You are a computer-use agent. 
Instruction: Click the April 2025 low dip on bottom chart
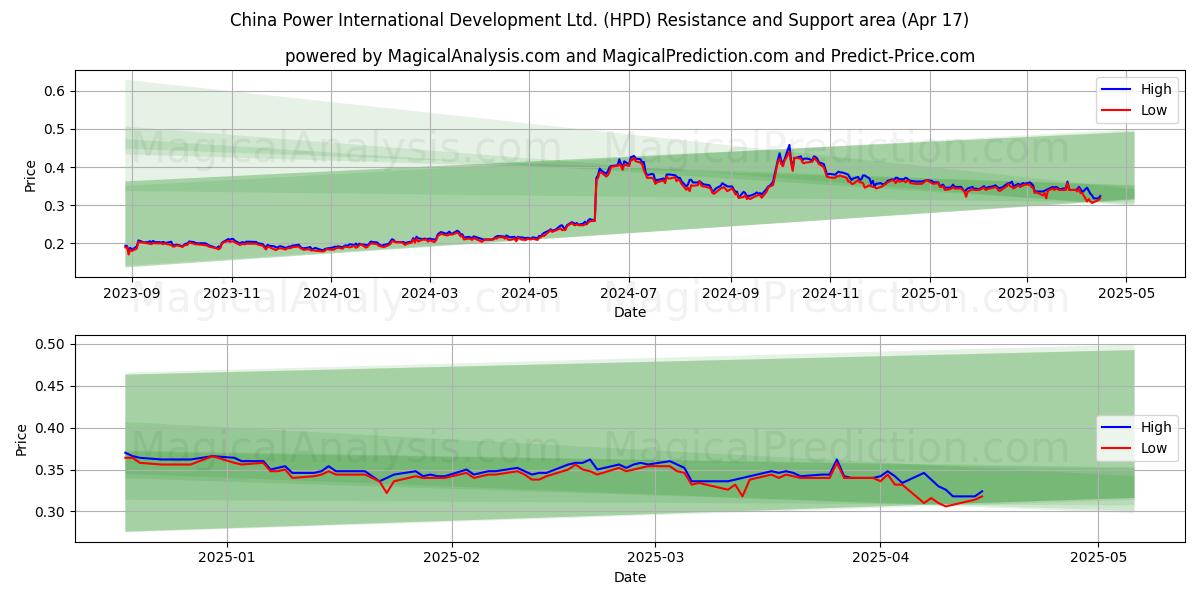(945, 505)
